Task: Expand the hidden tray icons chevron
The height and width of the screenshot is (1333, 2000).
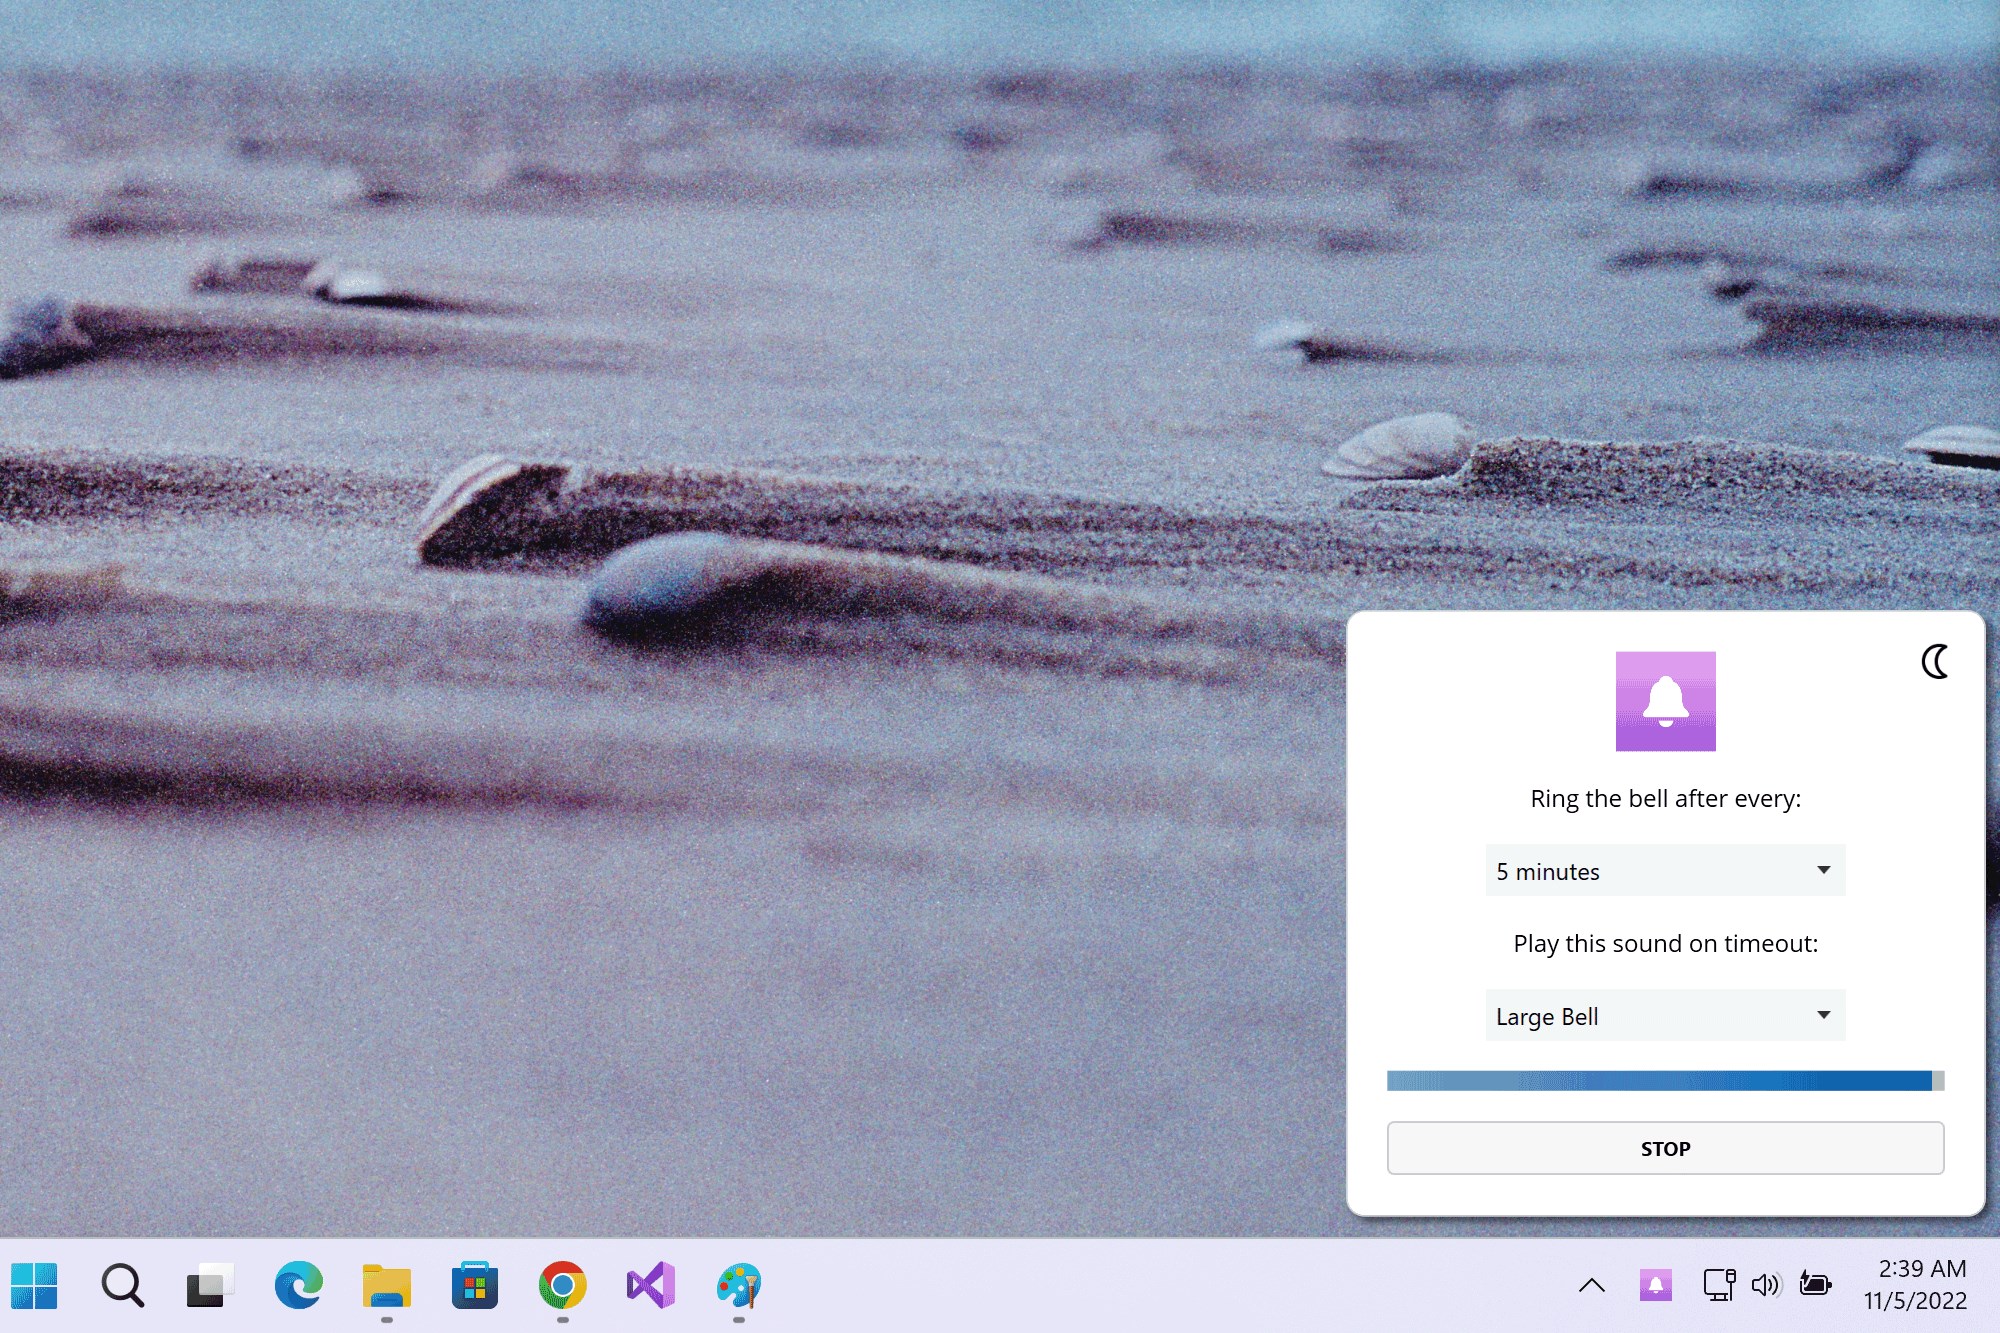Action: click(1591, 1286)
